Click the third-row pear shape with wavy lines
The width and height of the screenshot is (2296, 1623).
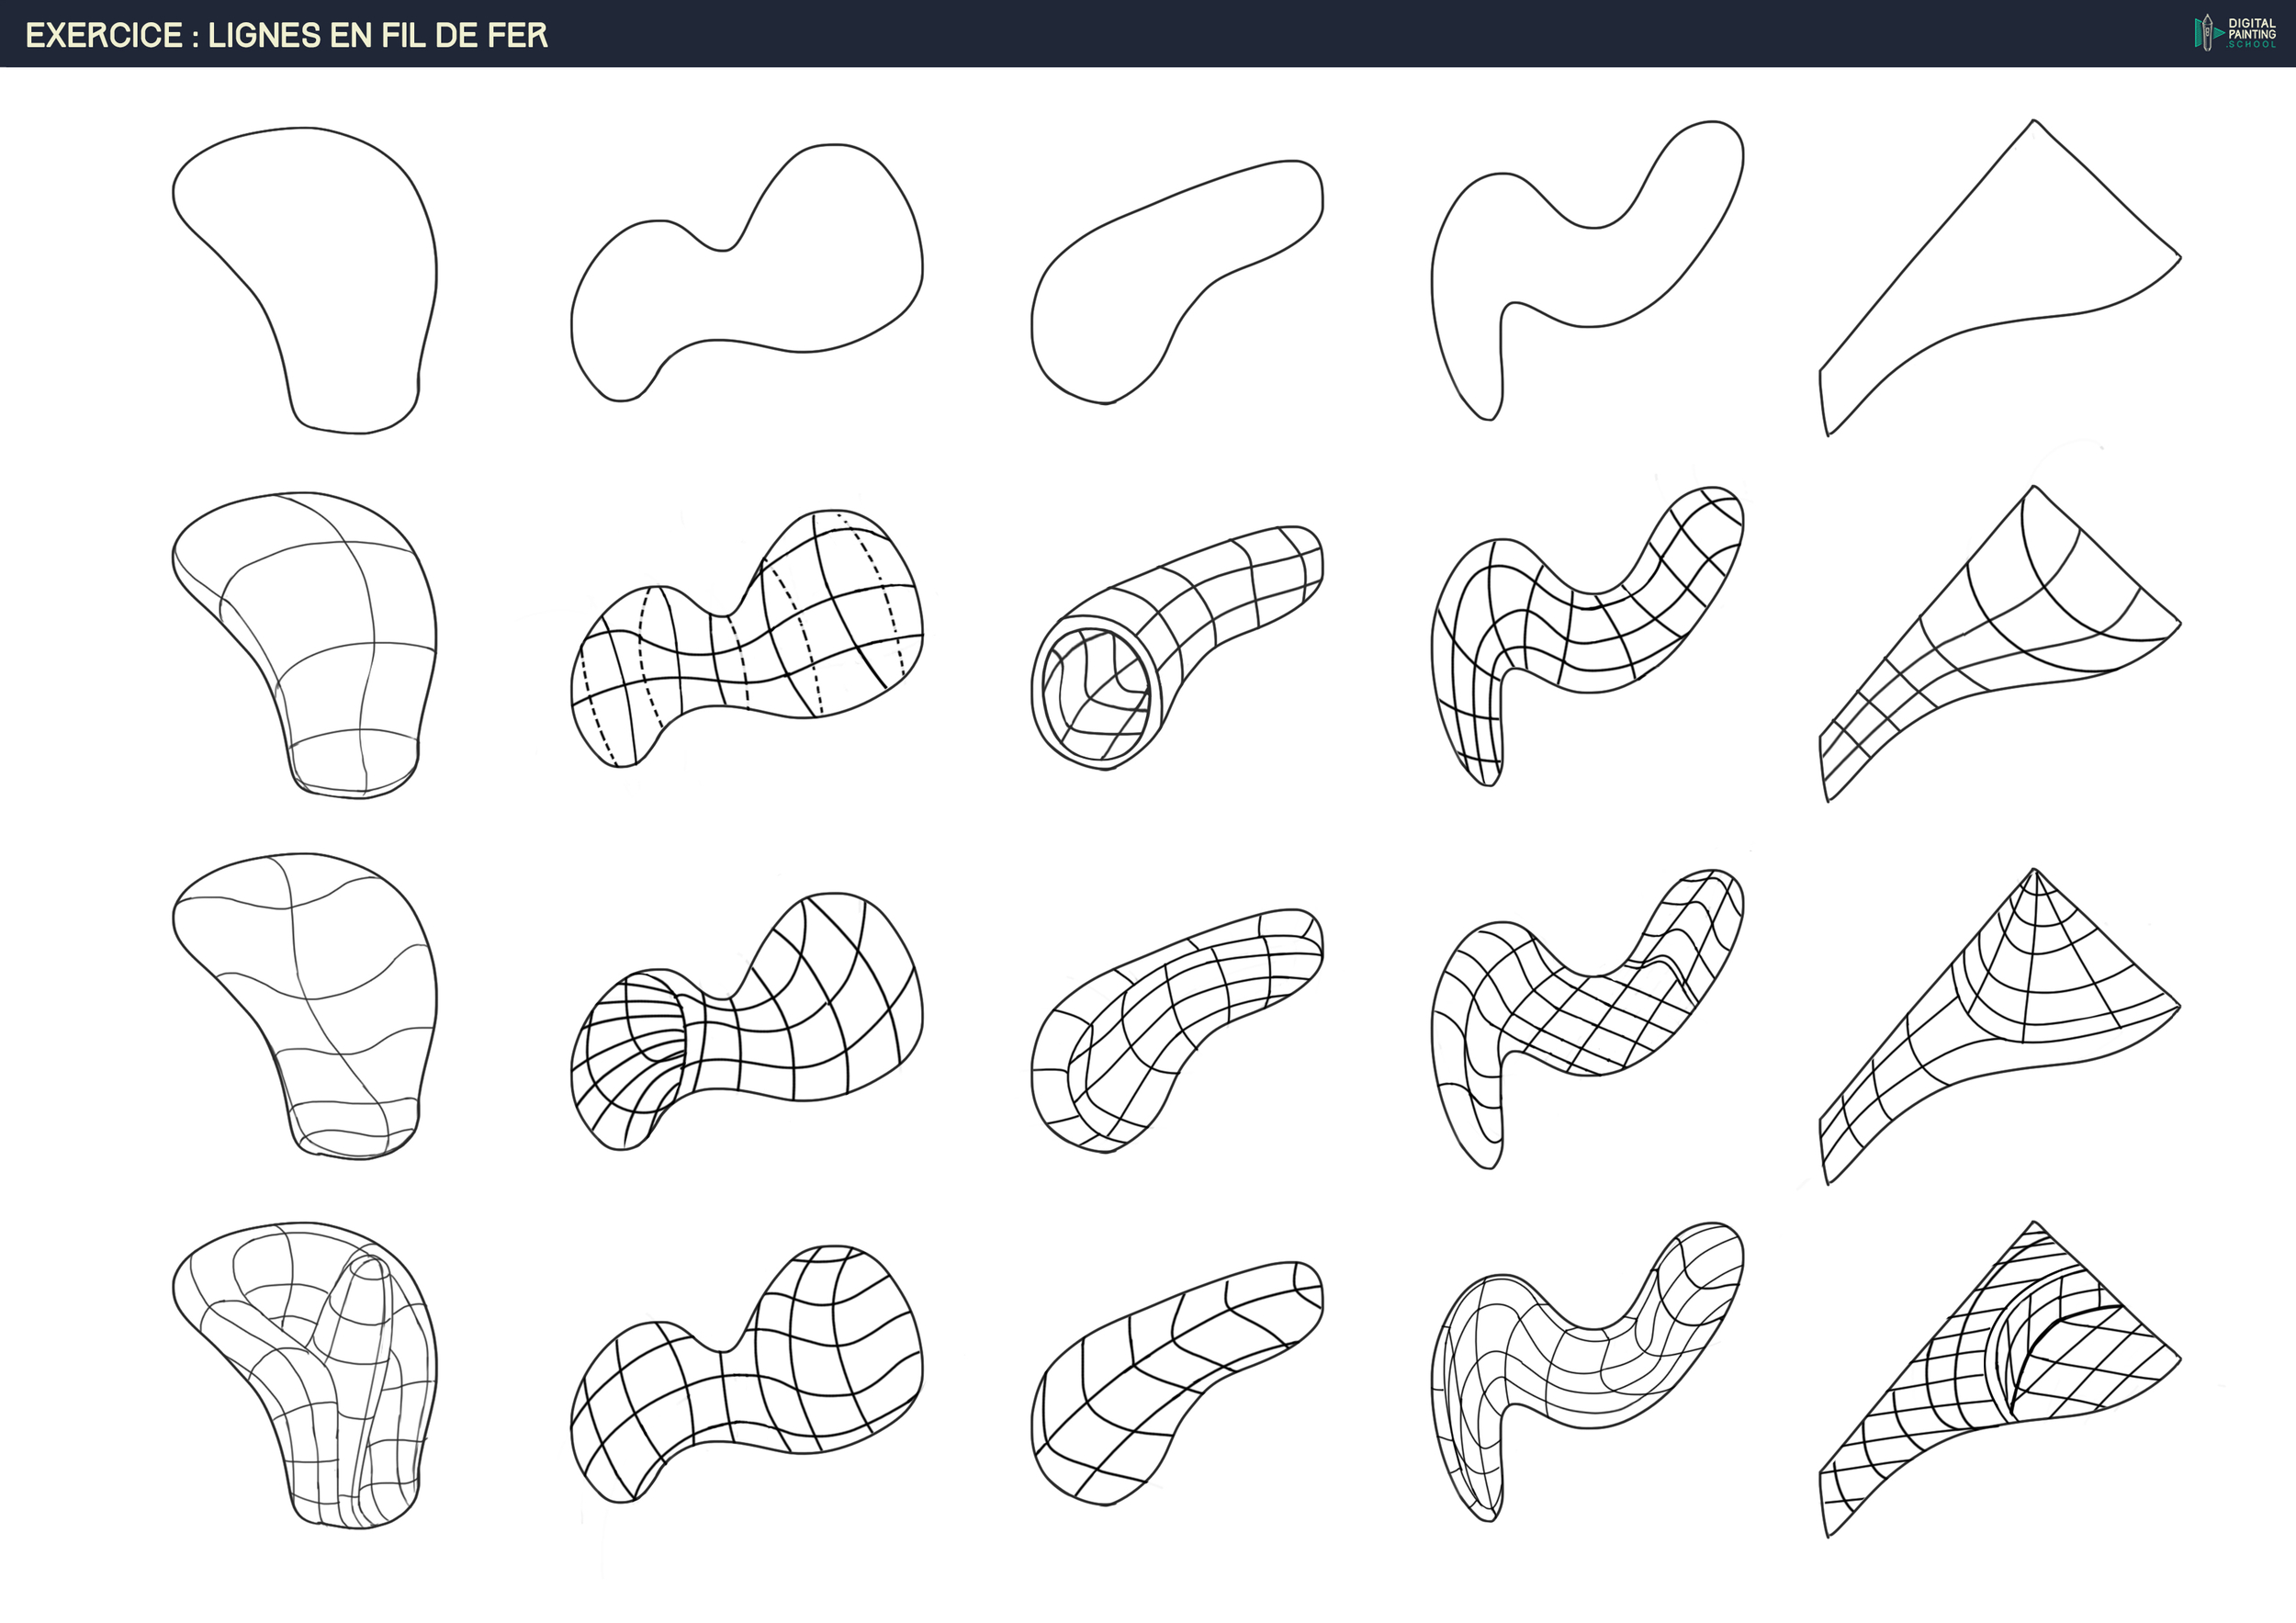(320, 1000)
